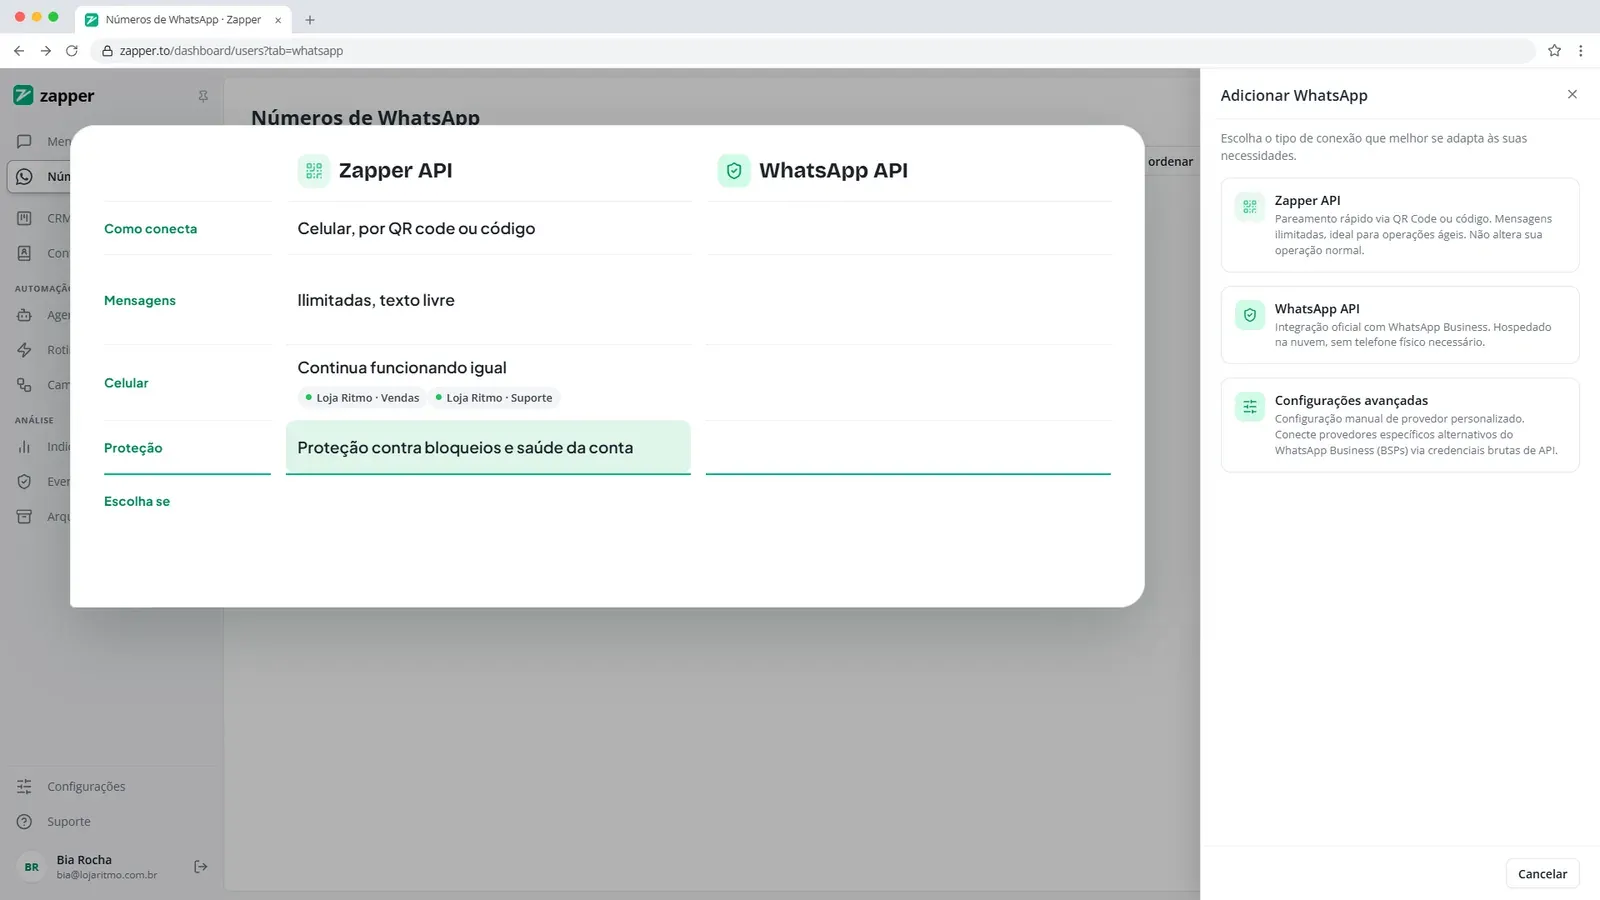Click the Celular, por QR code text
The width and height of the screenshot is (1600, 900).
(x=416, y=229)
